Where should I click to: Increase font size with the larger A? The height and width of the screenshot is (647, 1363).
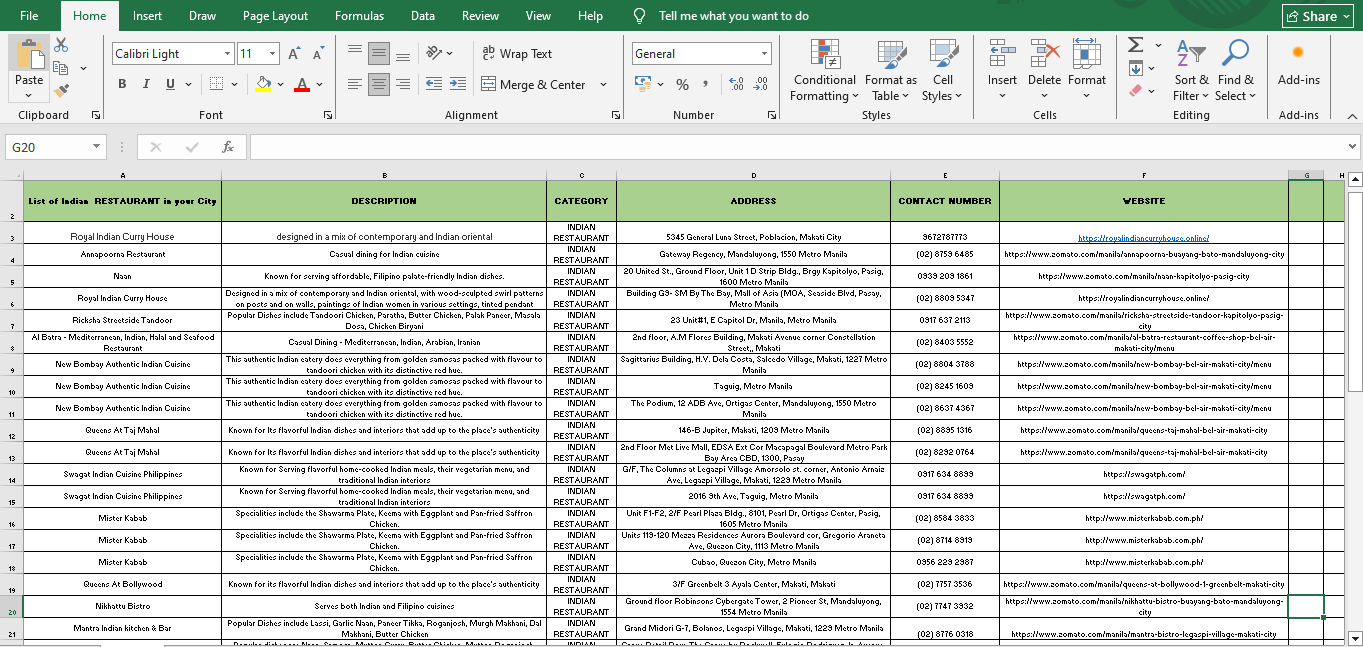(294, 54)
